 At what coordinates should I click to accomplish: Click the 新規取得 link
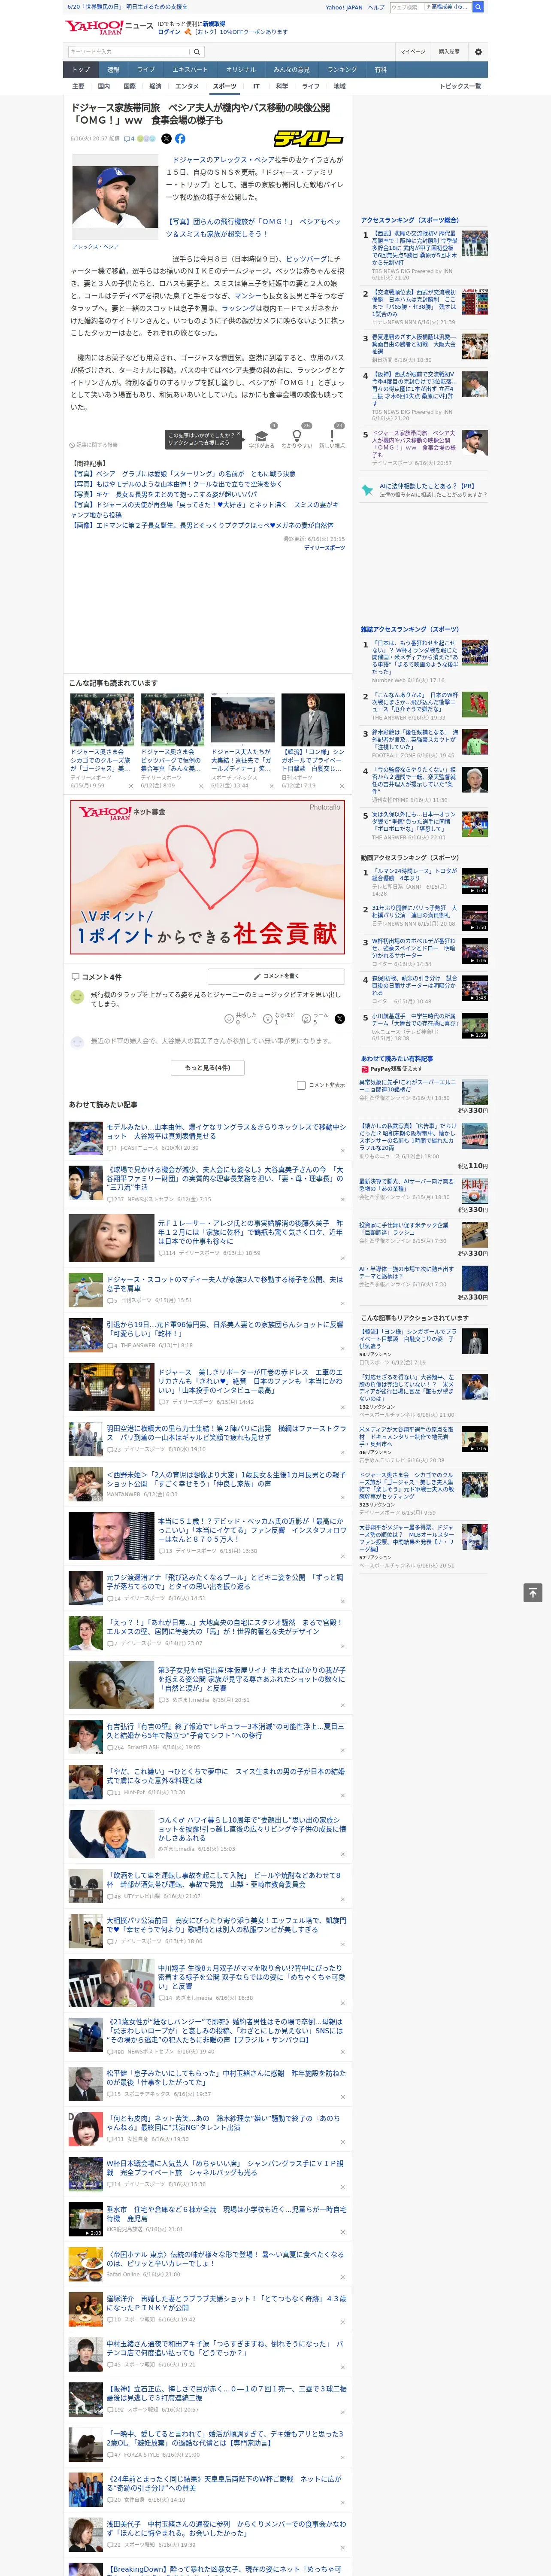tap(214, 23)
